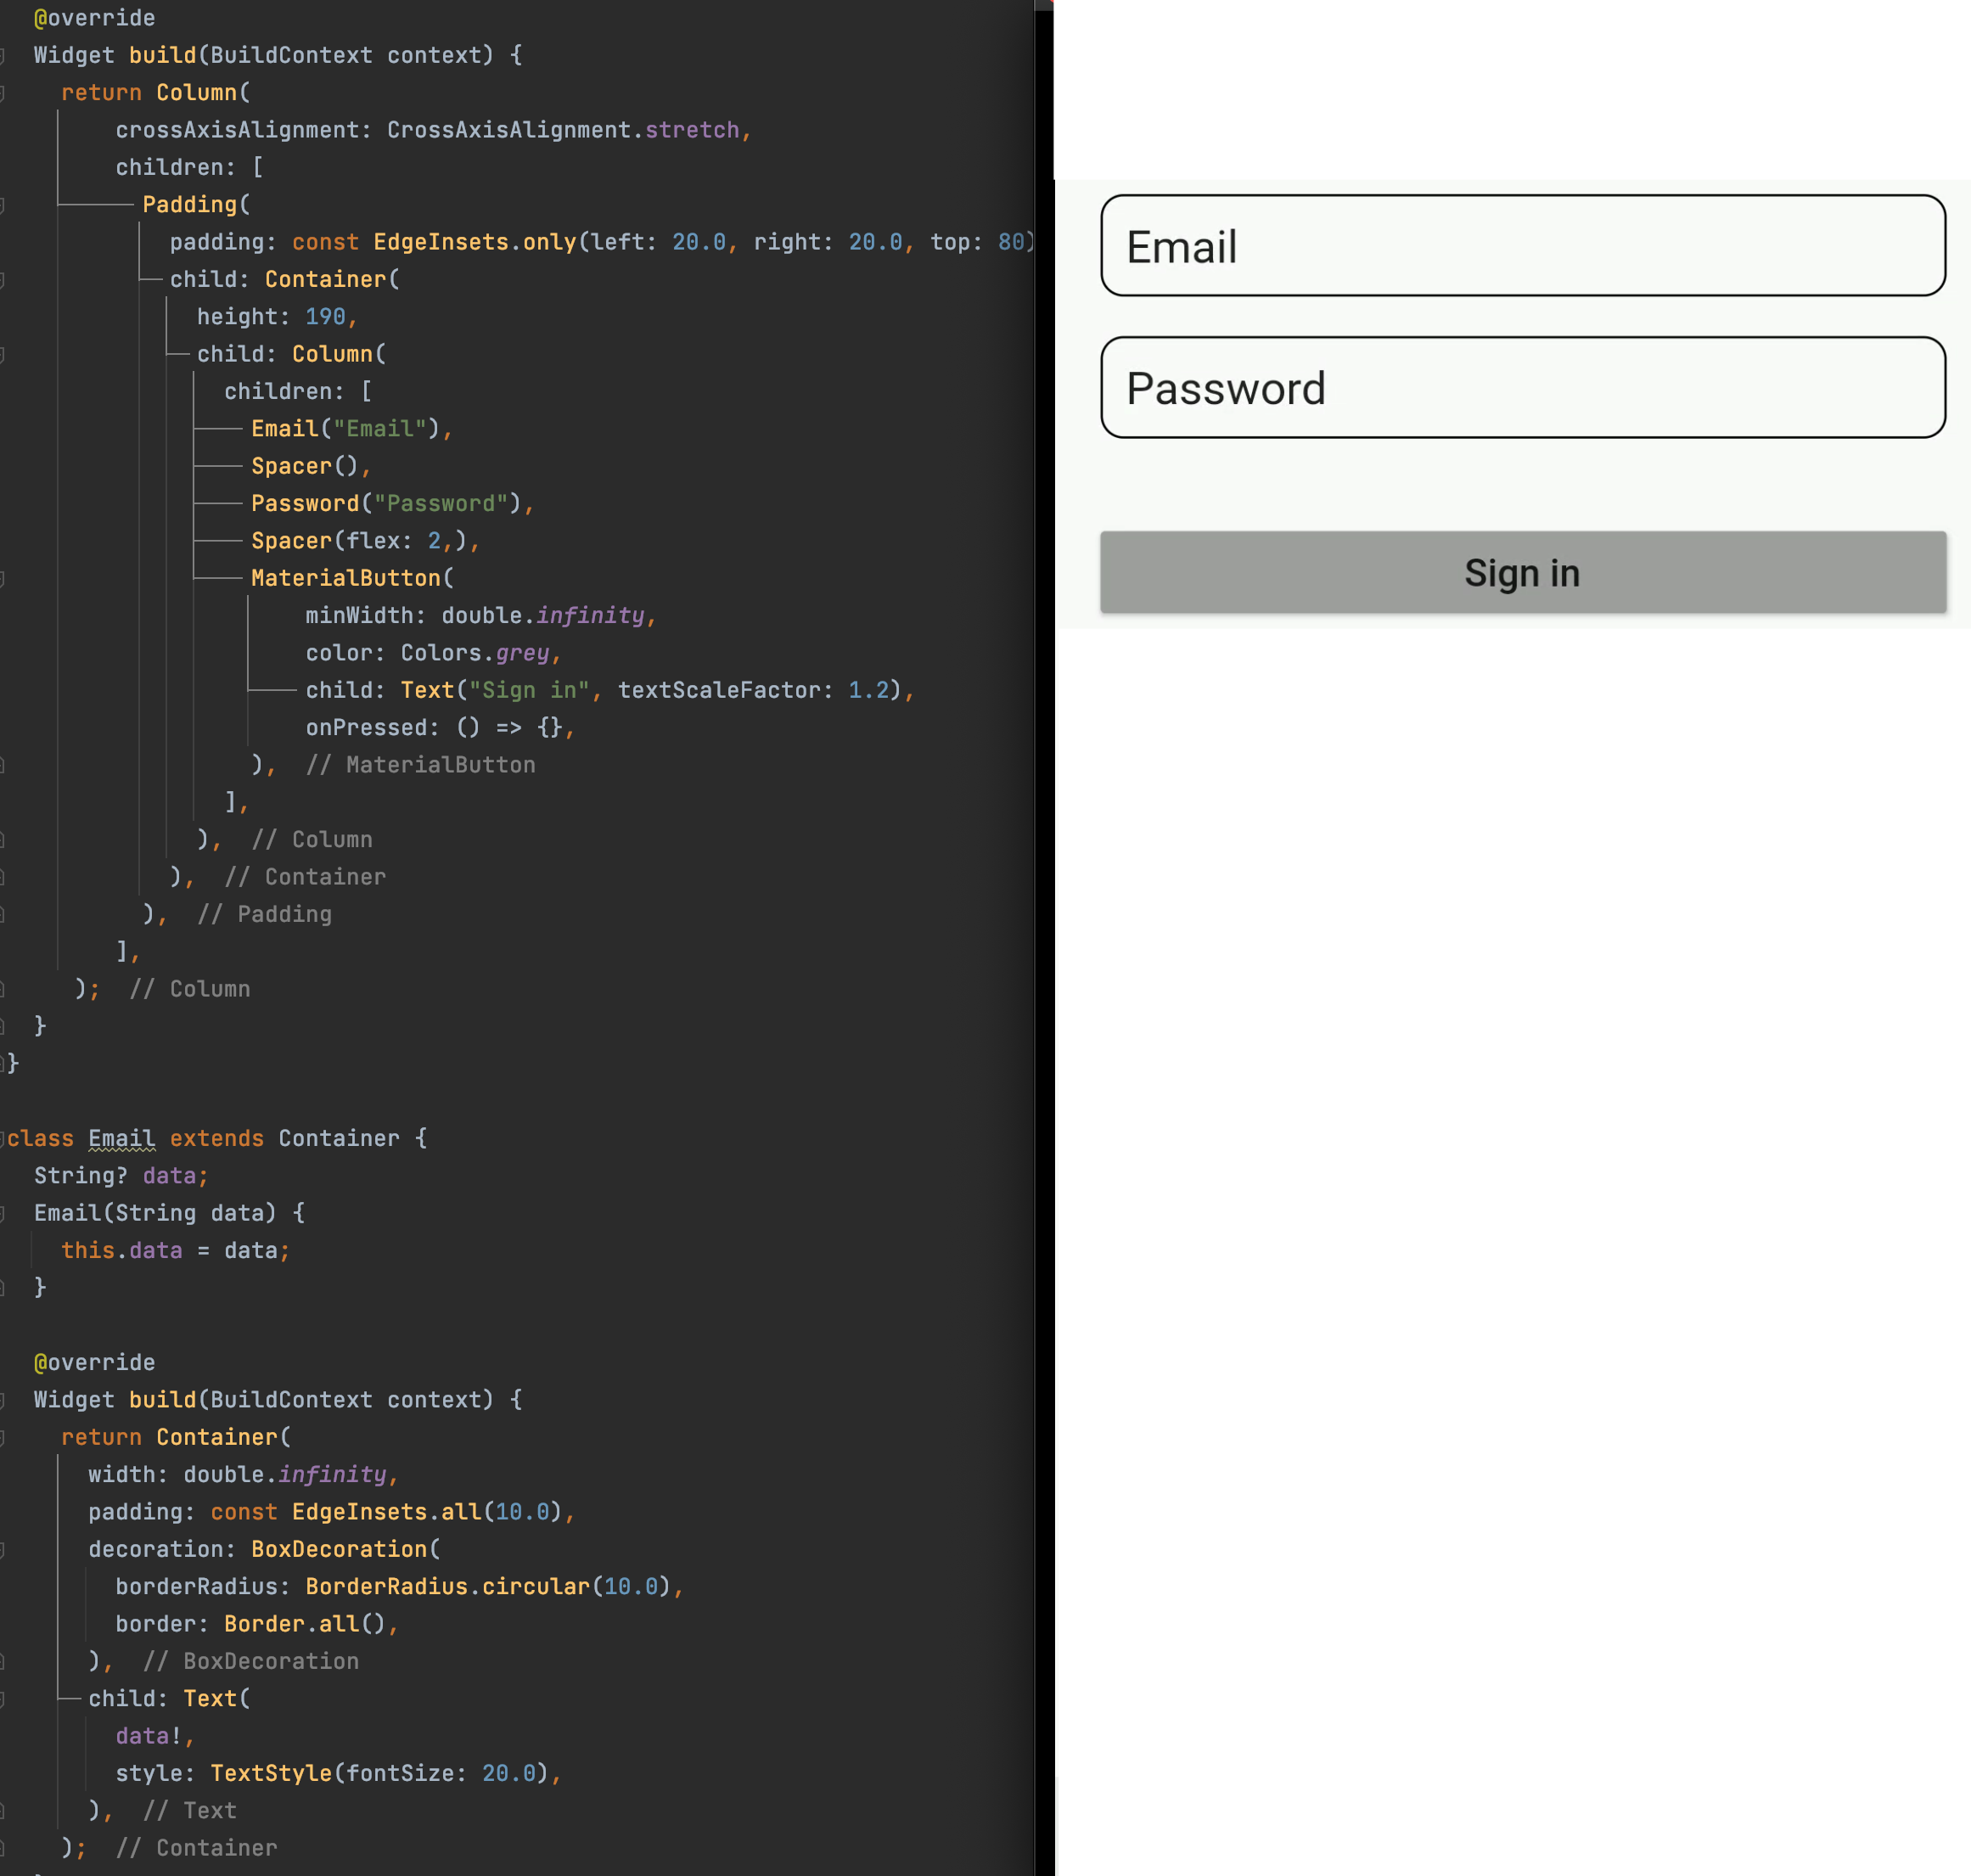The width and height of the screenshot is (1971, 1876).
Task: Click the '// MaterialButton' closing comment
Action: pos(420,765)
